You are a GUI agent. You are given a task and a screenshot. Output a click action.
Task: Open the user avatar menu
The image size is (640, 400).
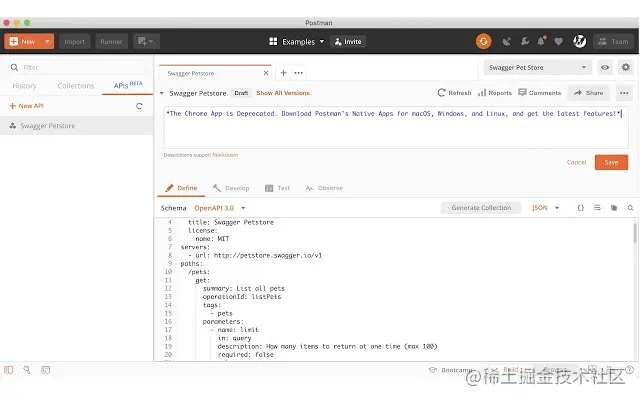click(x=580, y=41)
